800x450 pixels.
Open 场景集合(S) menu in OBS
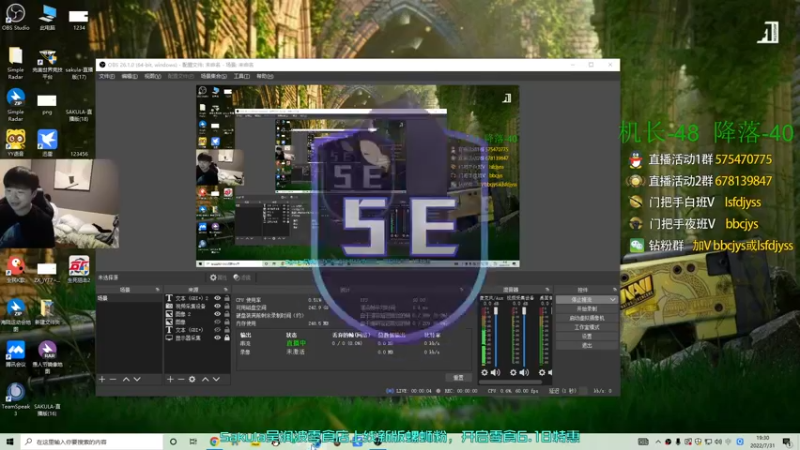click(213, 76)
